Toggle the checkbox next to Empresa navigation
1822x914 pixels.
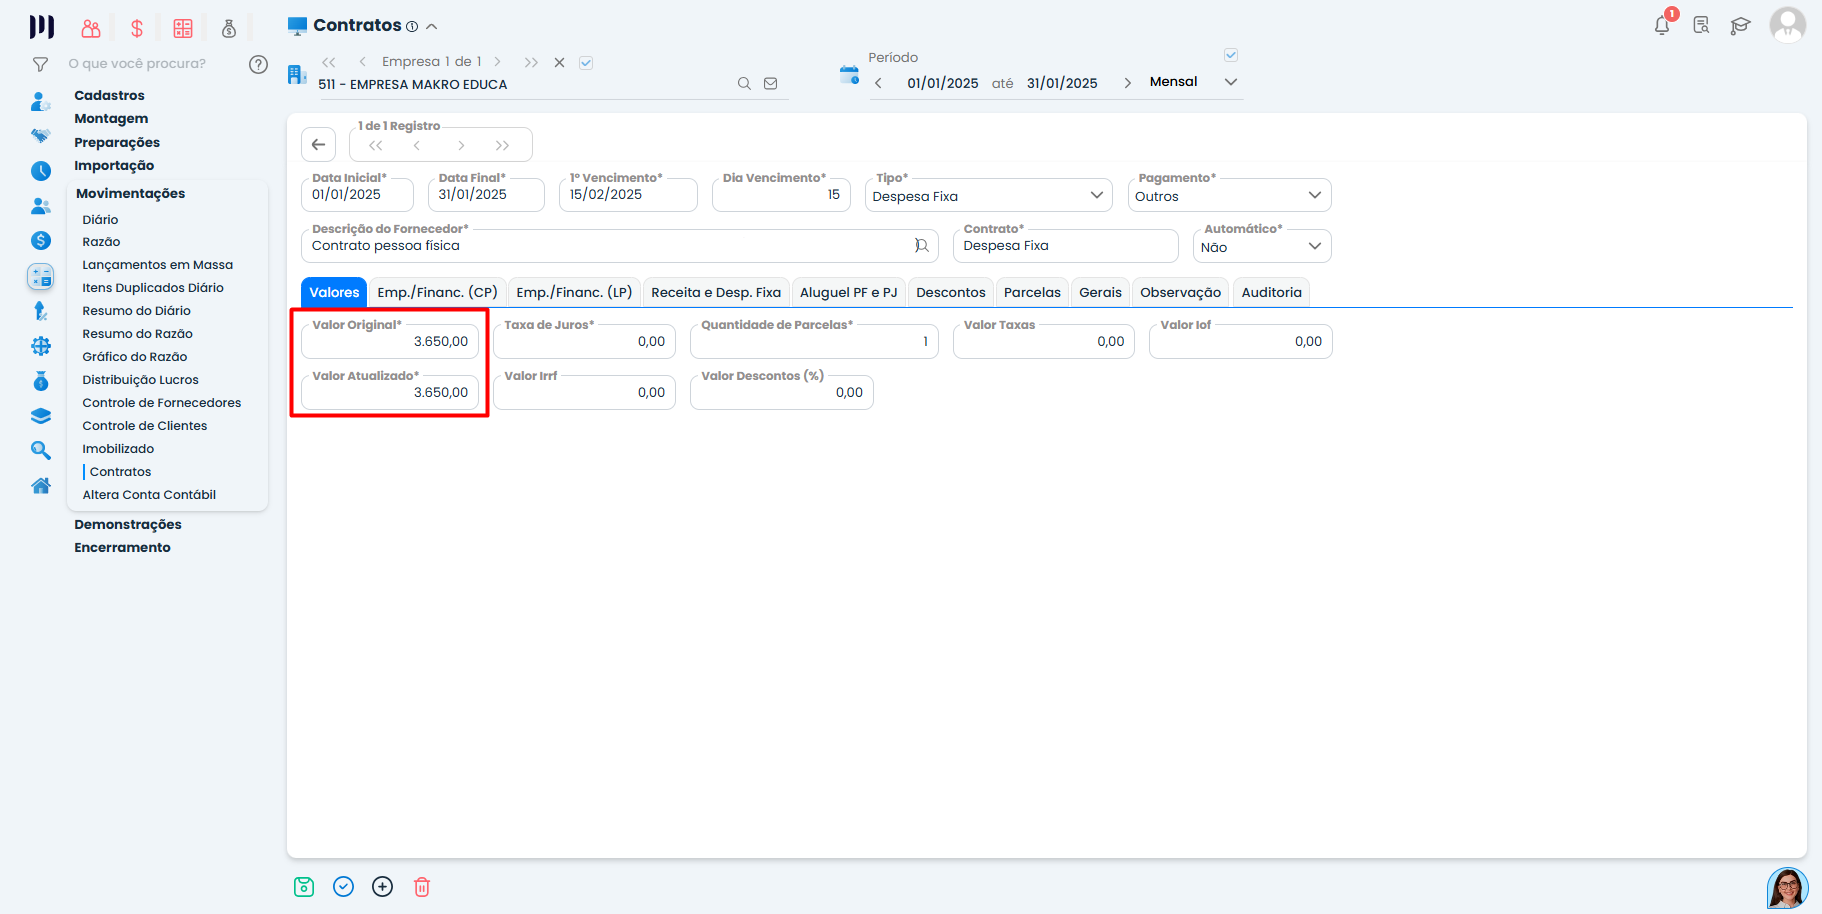pos(586,63)
